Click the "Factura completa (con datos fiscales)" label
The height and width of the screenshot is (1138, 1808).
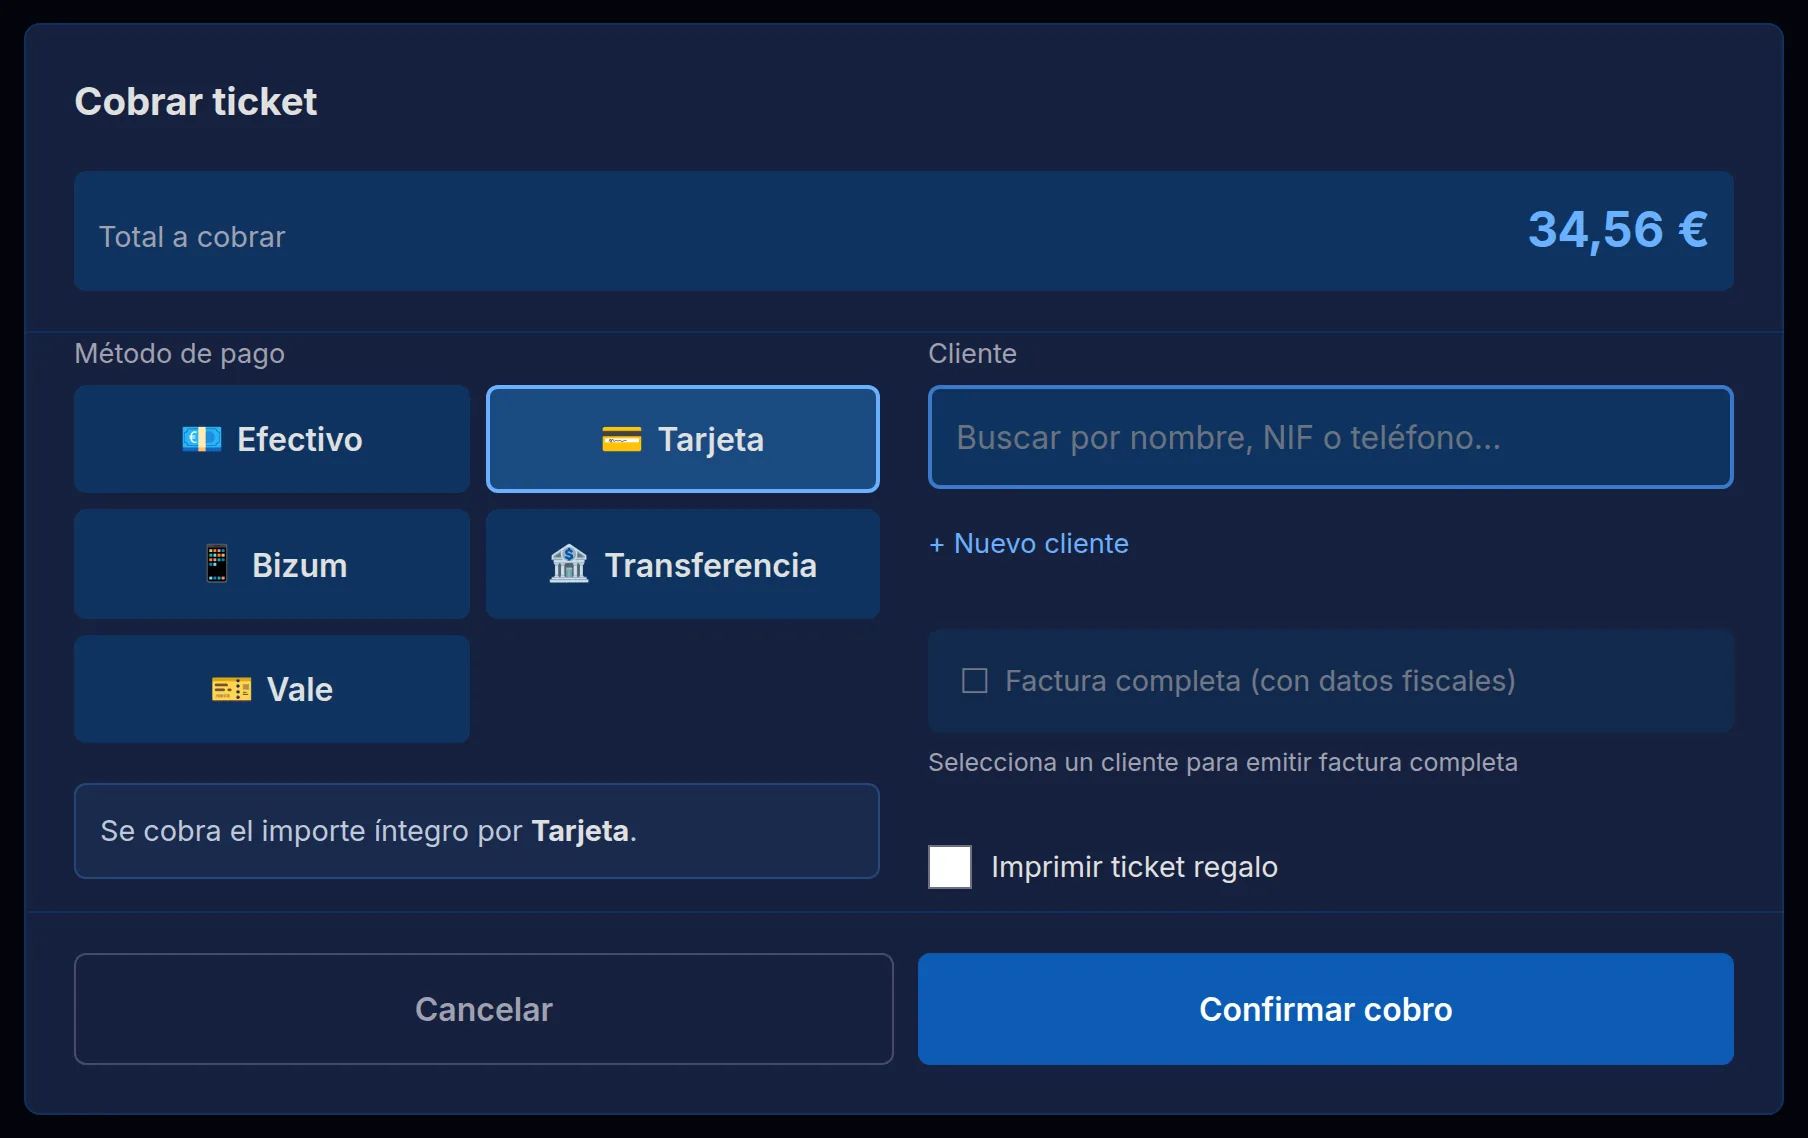point(1260,681)
